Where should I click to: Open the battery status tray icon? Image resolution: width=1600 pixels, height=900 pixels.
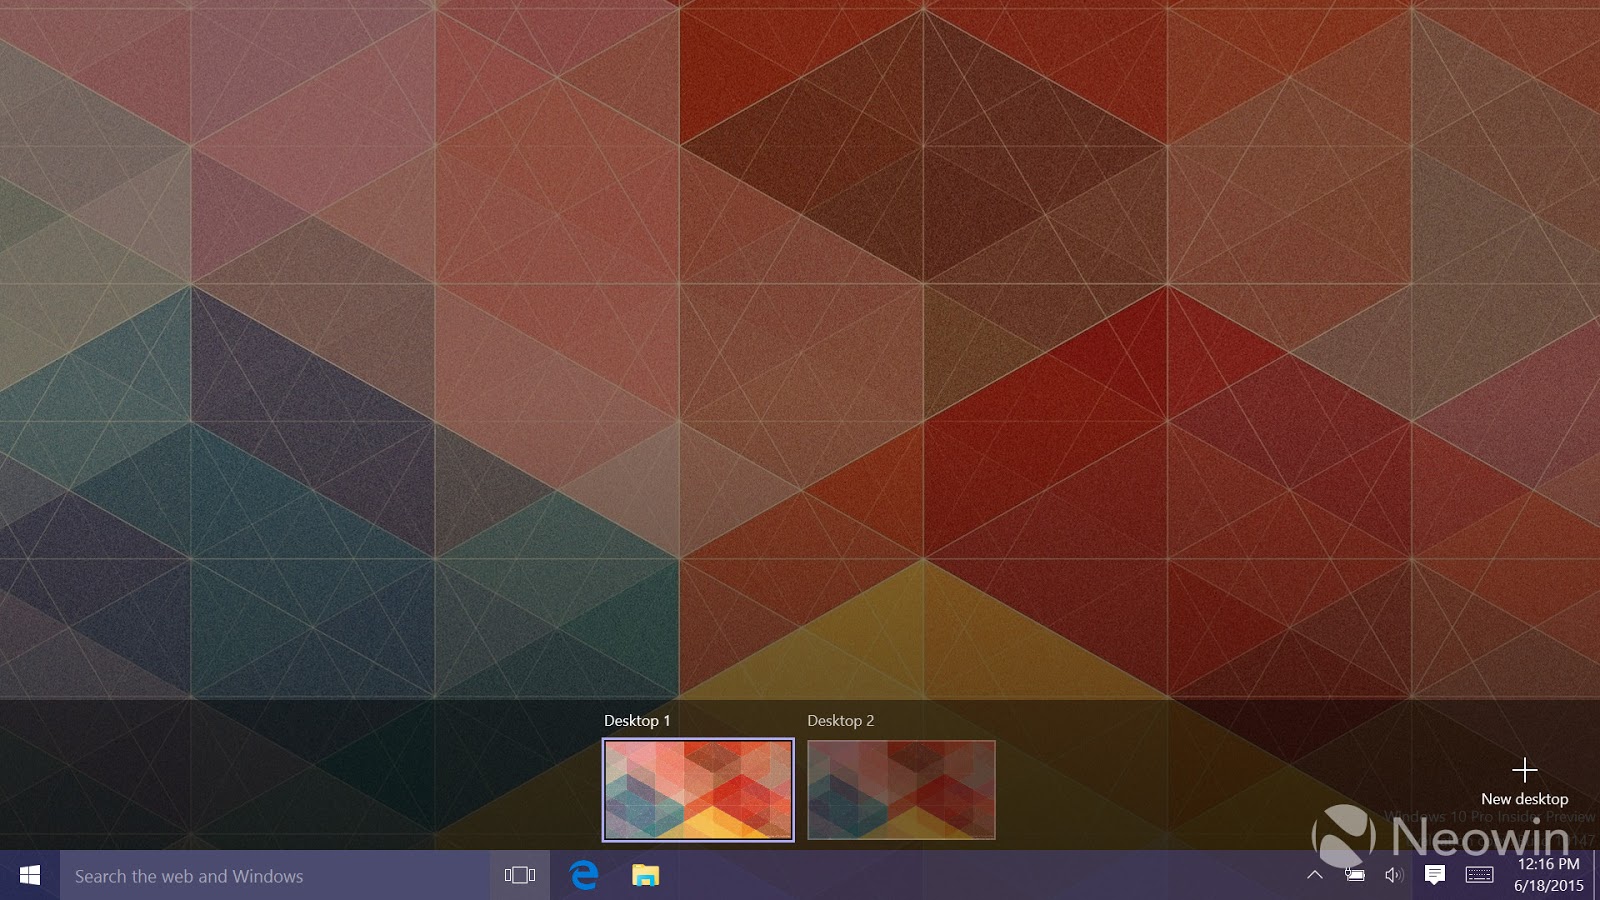tap(1354, 875)
